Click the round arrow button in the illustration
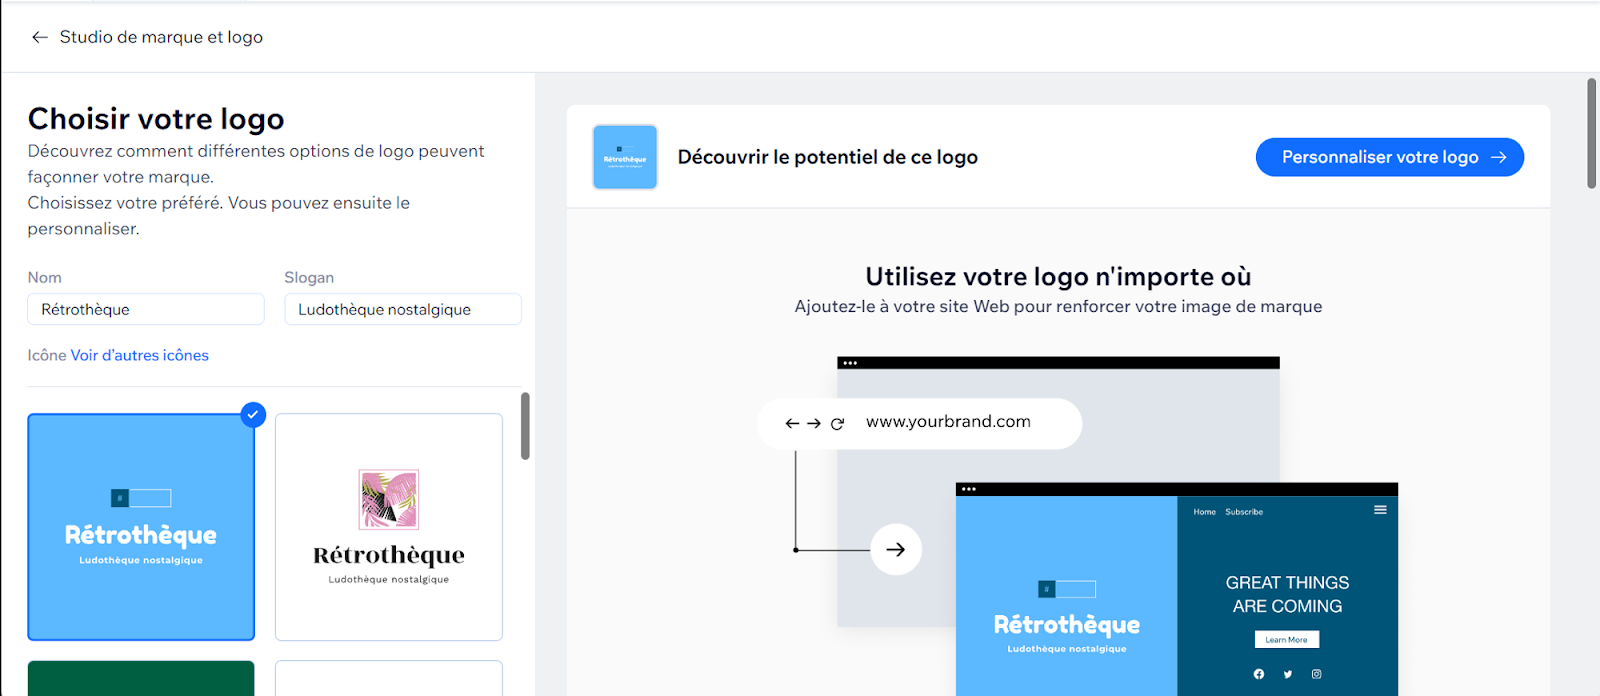 [895, 549]
